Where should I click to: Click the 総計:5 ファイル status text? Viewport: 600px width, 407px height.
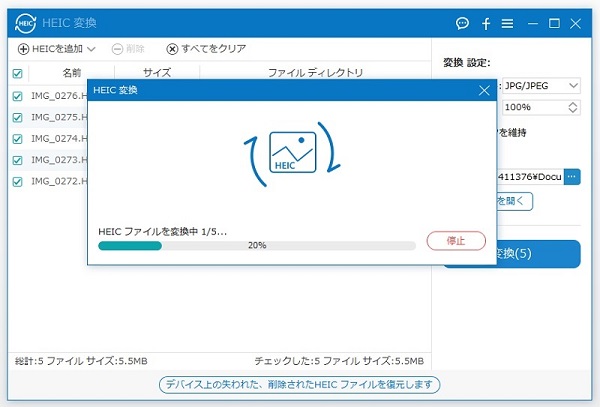point(81,361)
